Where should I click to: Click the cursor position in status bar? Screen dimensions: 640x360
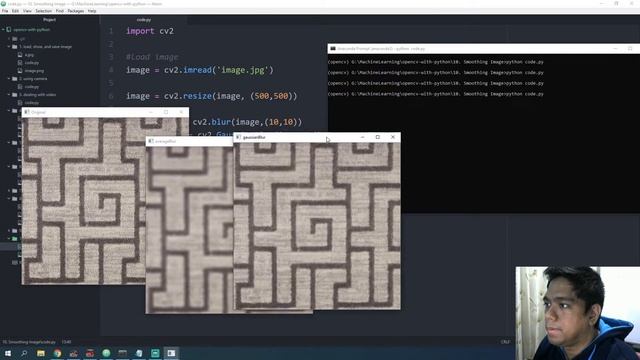pos(67,342)
